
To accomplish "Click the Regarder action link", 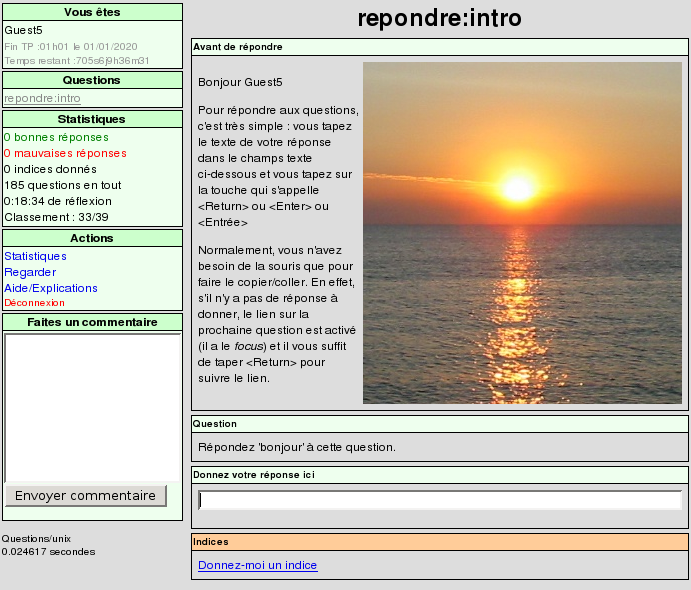I will click(30, 272).
